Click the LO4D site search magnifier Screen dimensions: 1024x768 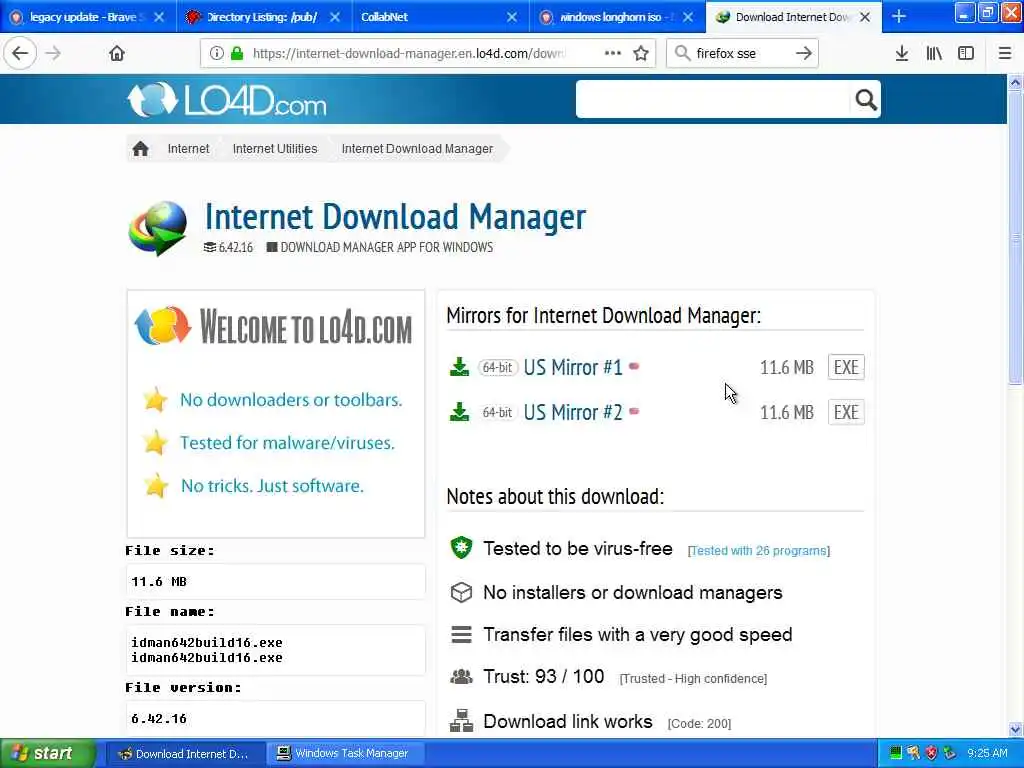[865, 99]
